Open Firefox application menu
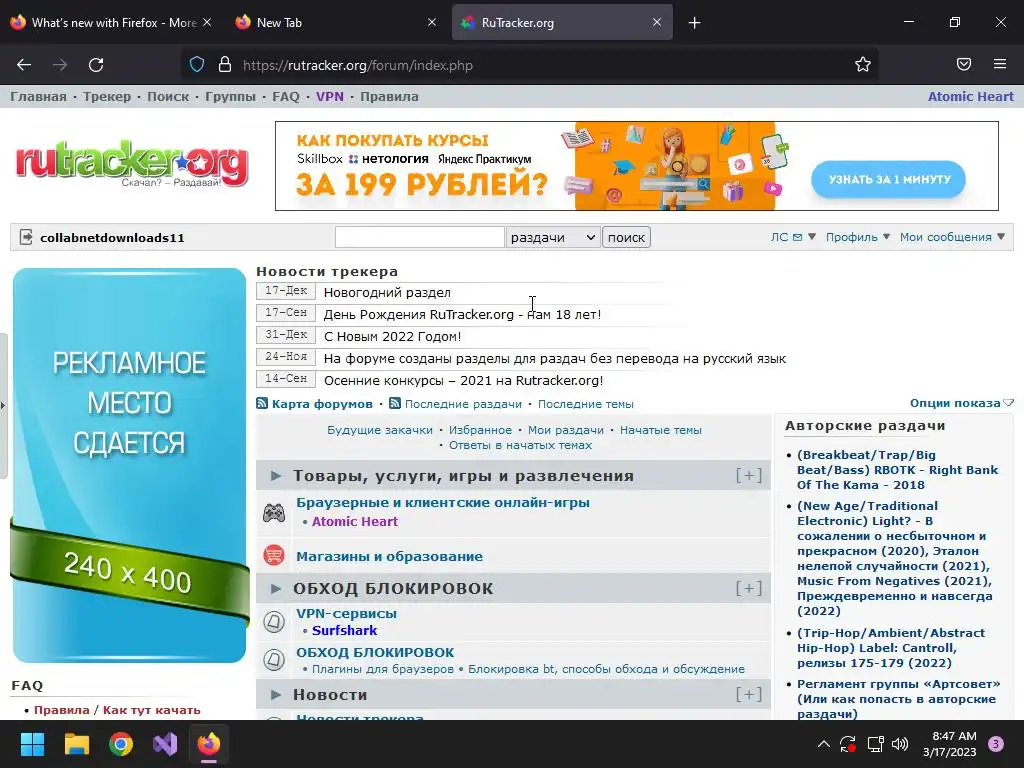1024x768 pixels. coord(1000,64)
